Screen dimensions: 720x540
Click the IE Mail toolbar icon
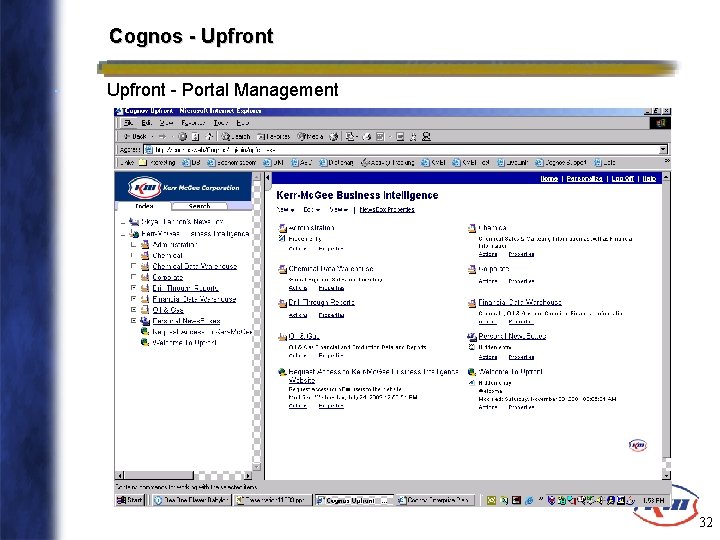tap(351, 136)
